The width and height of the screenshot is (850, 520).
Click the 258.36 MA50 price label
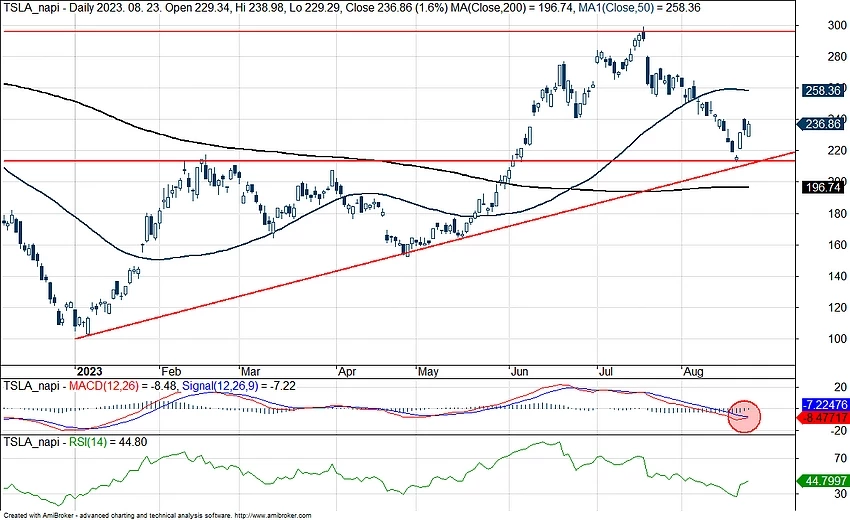823,91
